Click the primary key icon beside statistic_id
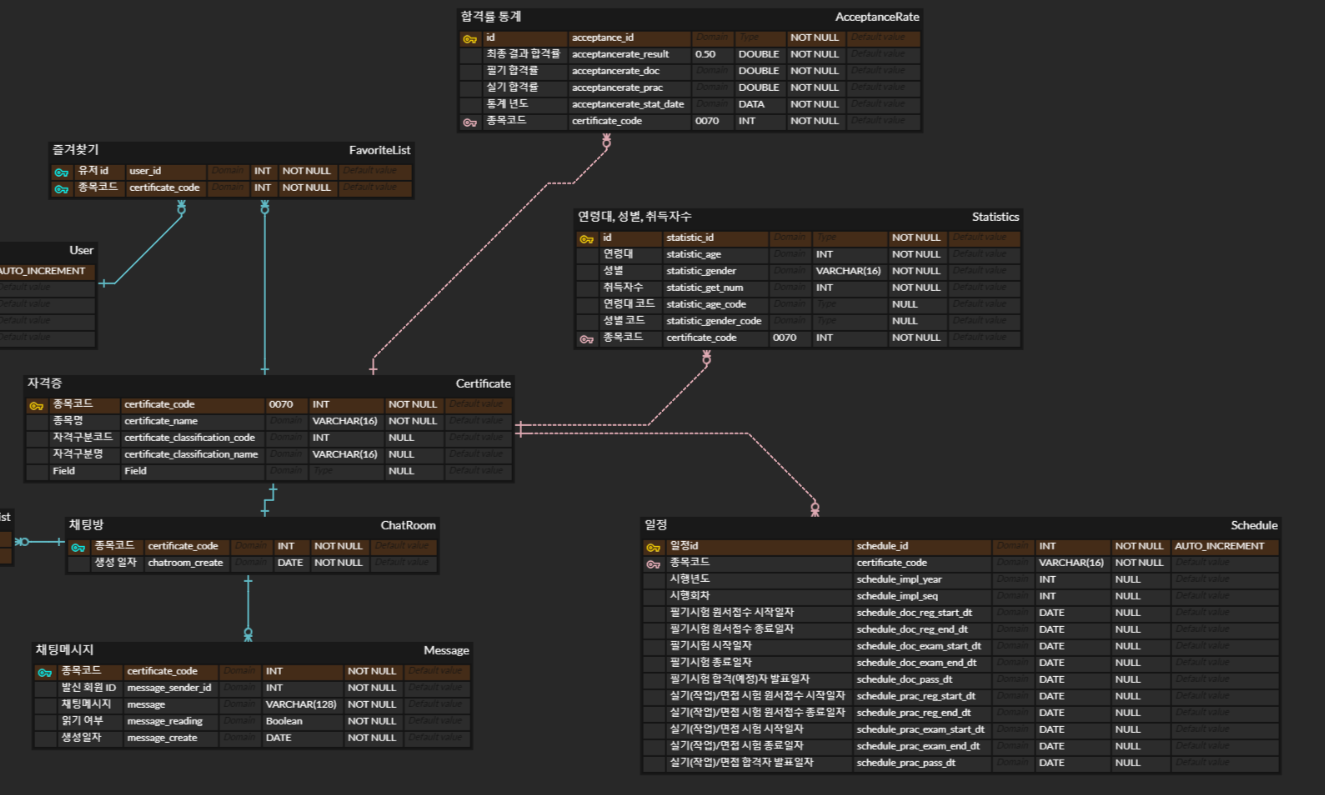The height and width of the screenshot is (795, 1325). (x=587, y=239)
